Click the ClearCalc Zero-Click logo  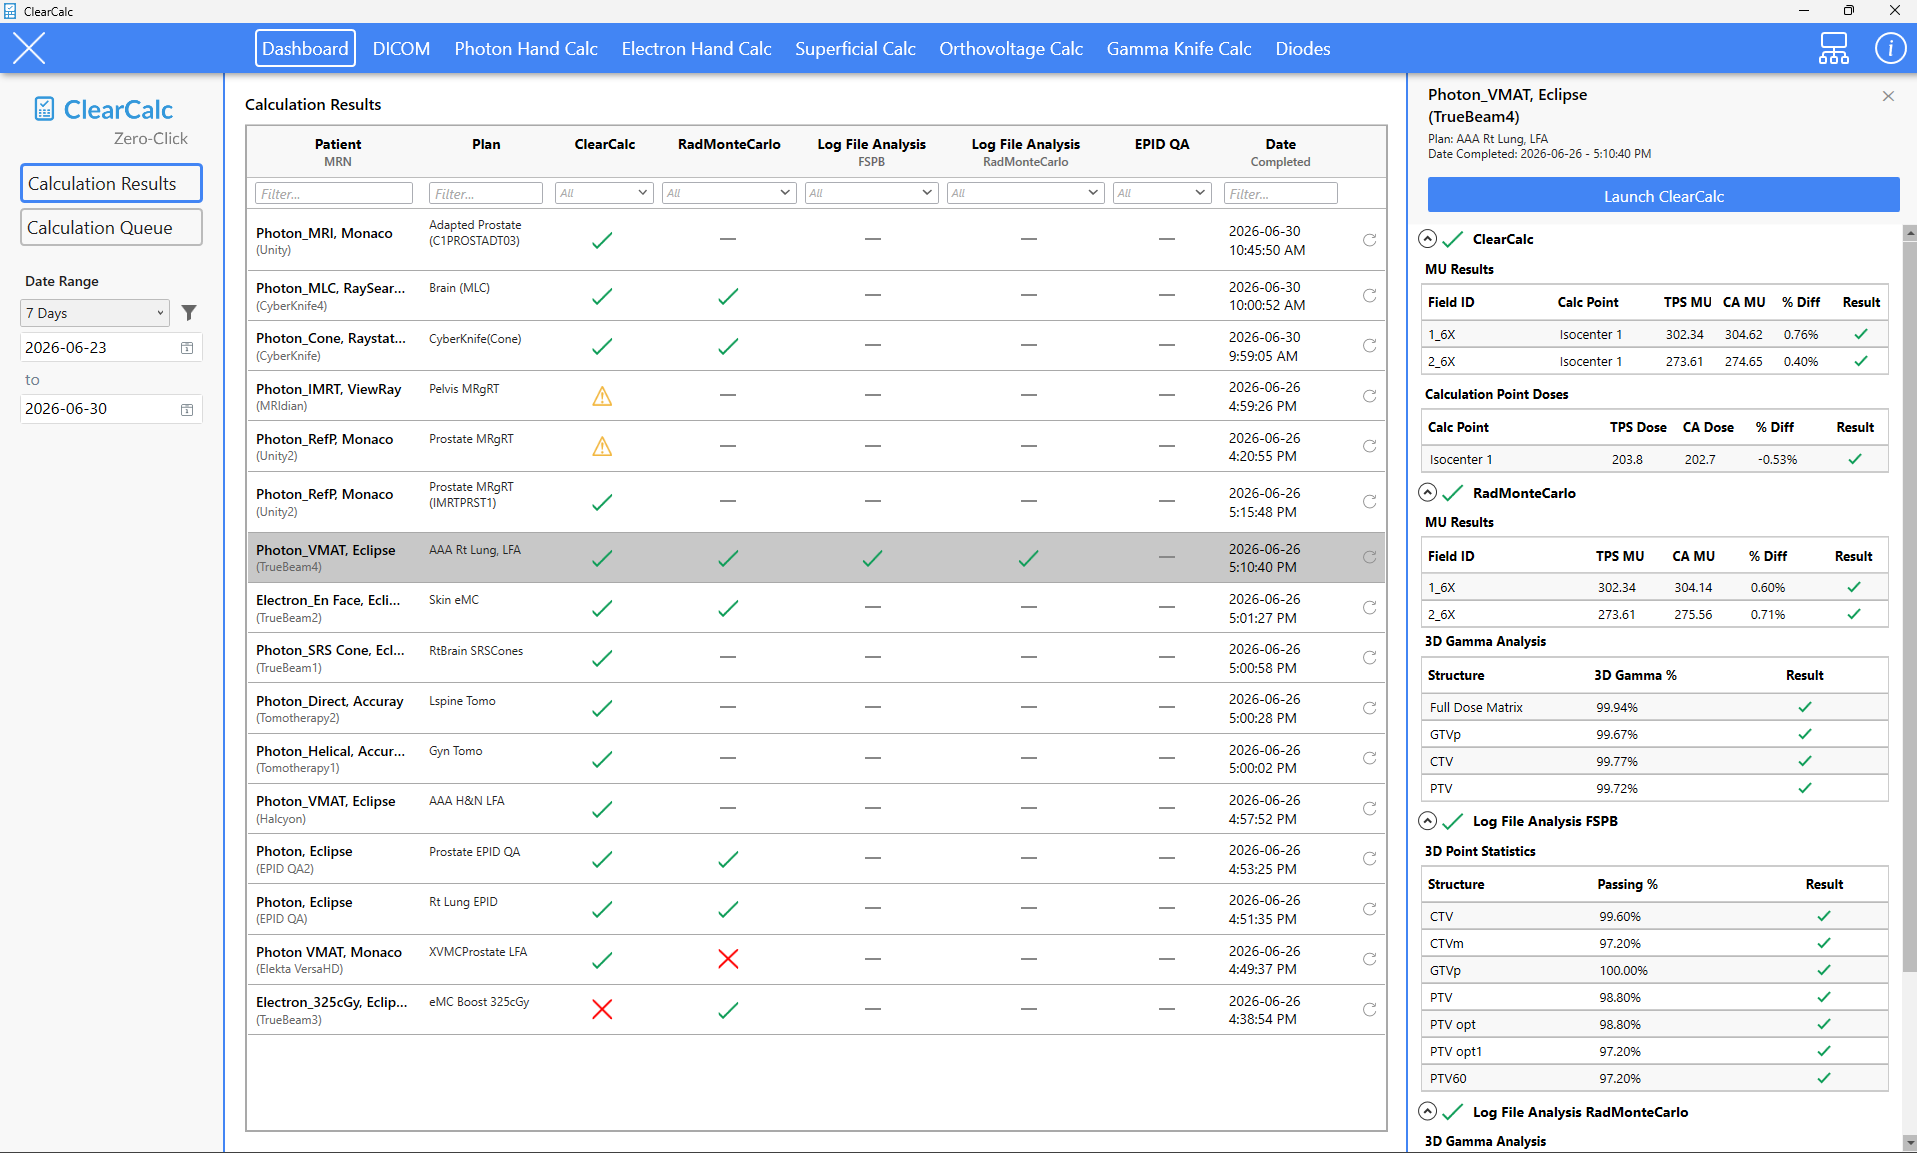(110, 121)
